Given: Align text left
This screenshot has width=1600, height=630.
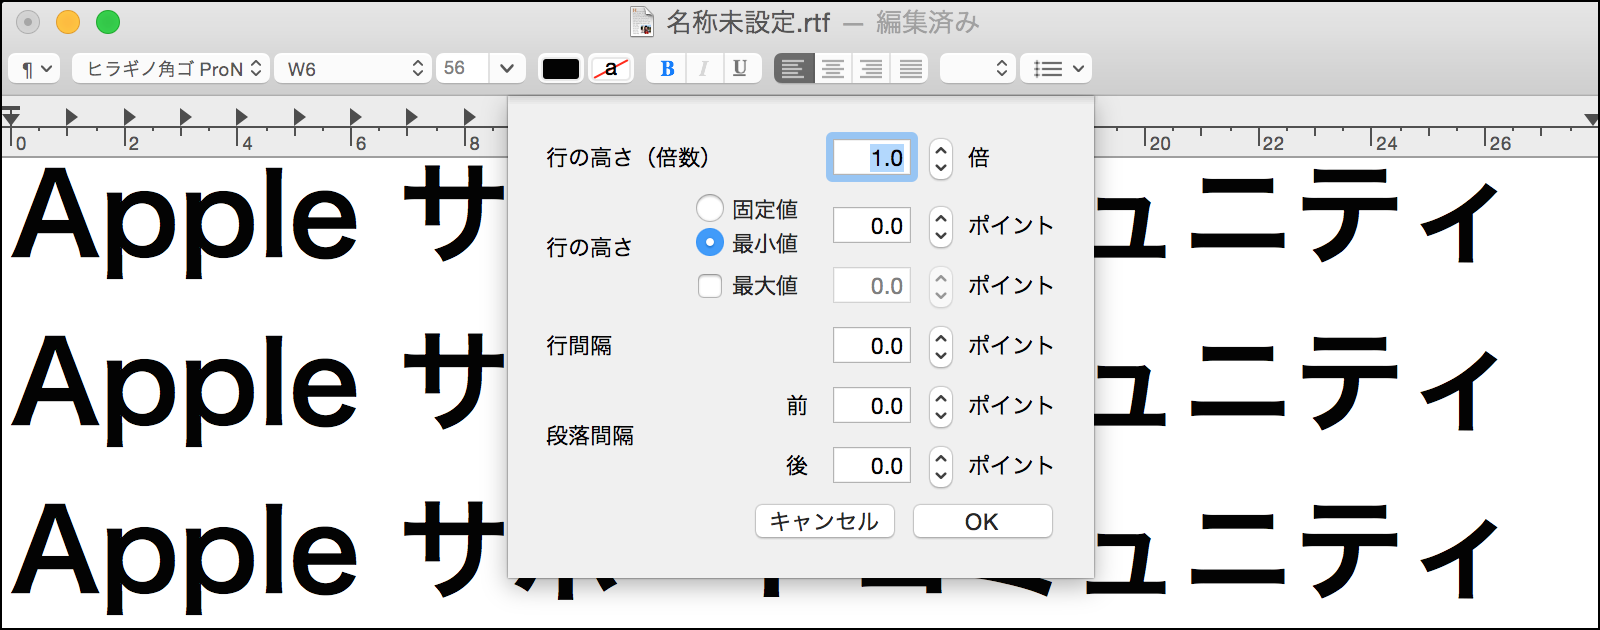Looking at the screenshot, I should click(x=794, y=68).
